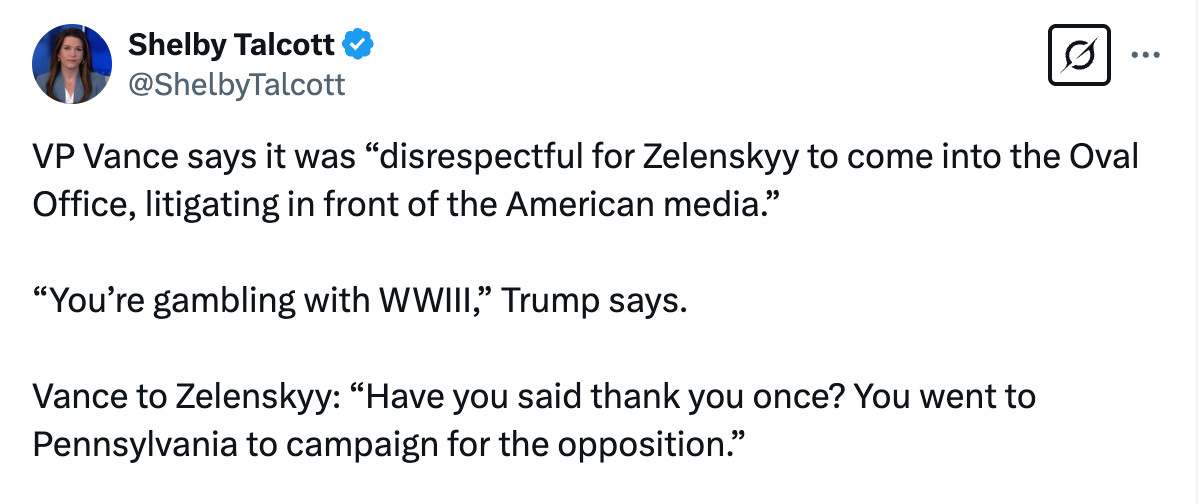Open Shelby Talcott's profile photo
Image resolution: width=1198 pixels, height=504 pixels.
point(72,64)
